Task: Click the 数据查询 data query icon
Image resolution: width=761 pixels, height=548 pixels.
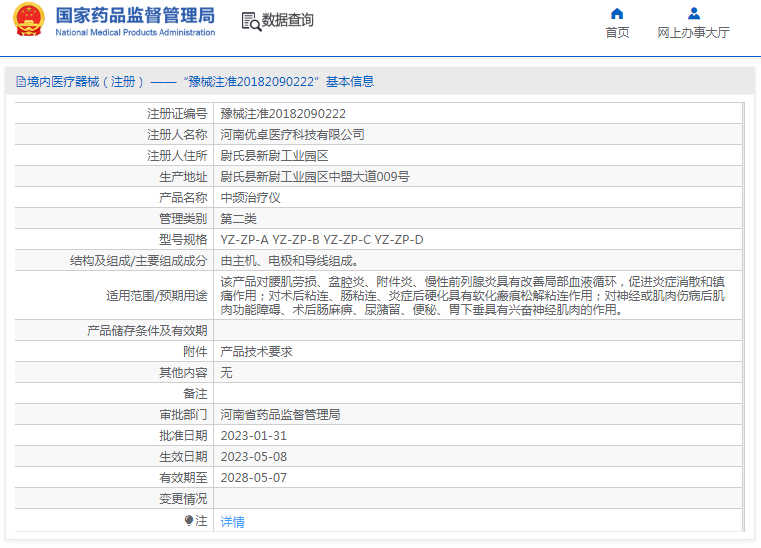Action: point(250,21)
